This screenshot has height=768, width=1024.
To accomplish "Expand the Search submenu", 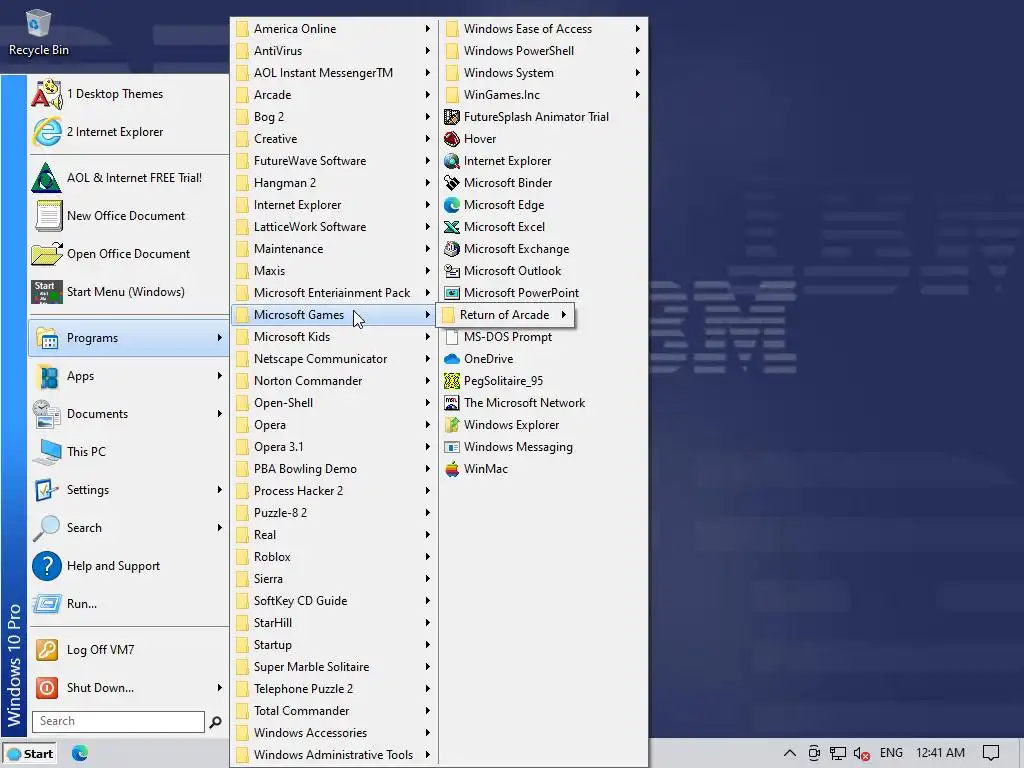I will pos(129,528).
